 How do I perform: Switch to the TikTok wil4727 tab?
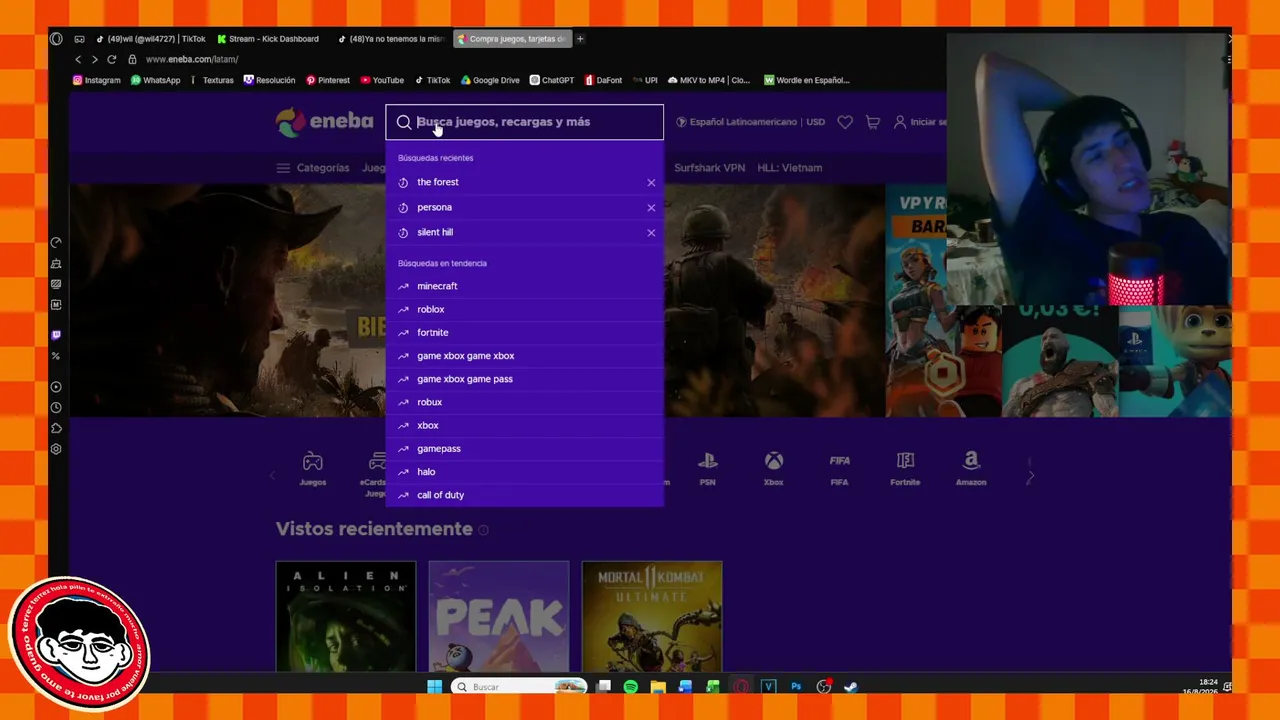[x=150, y=39]
